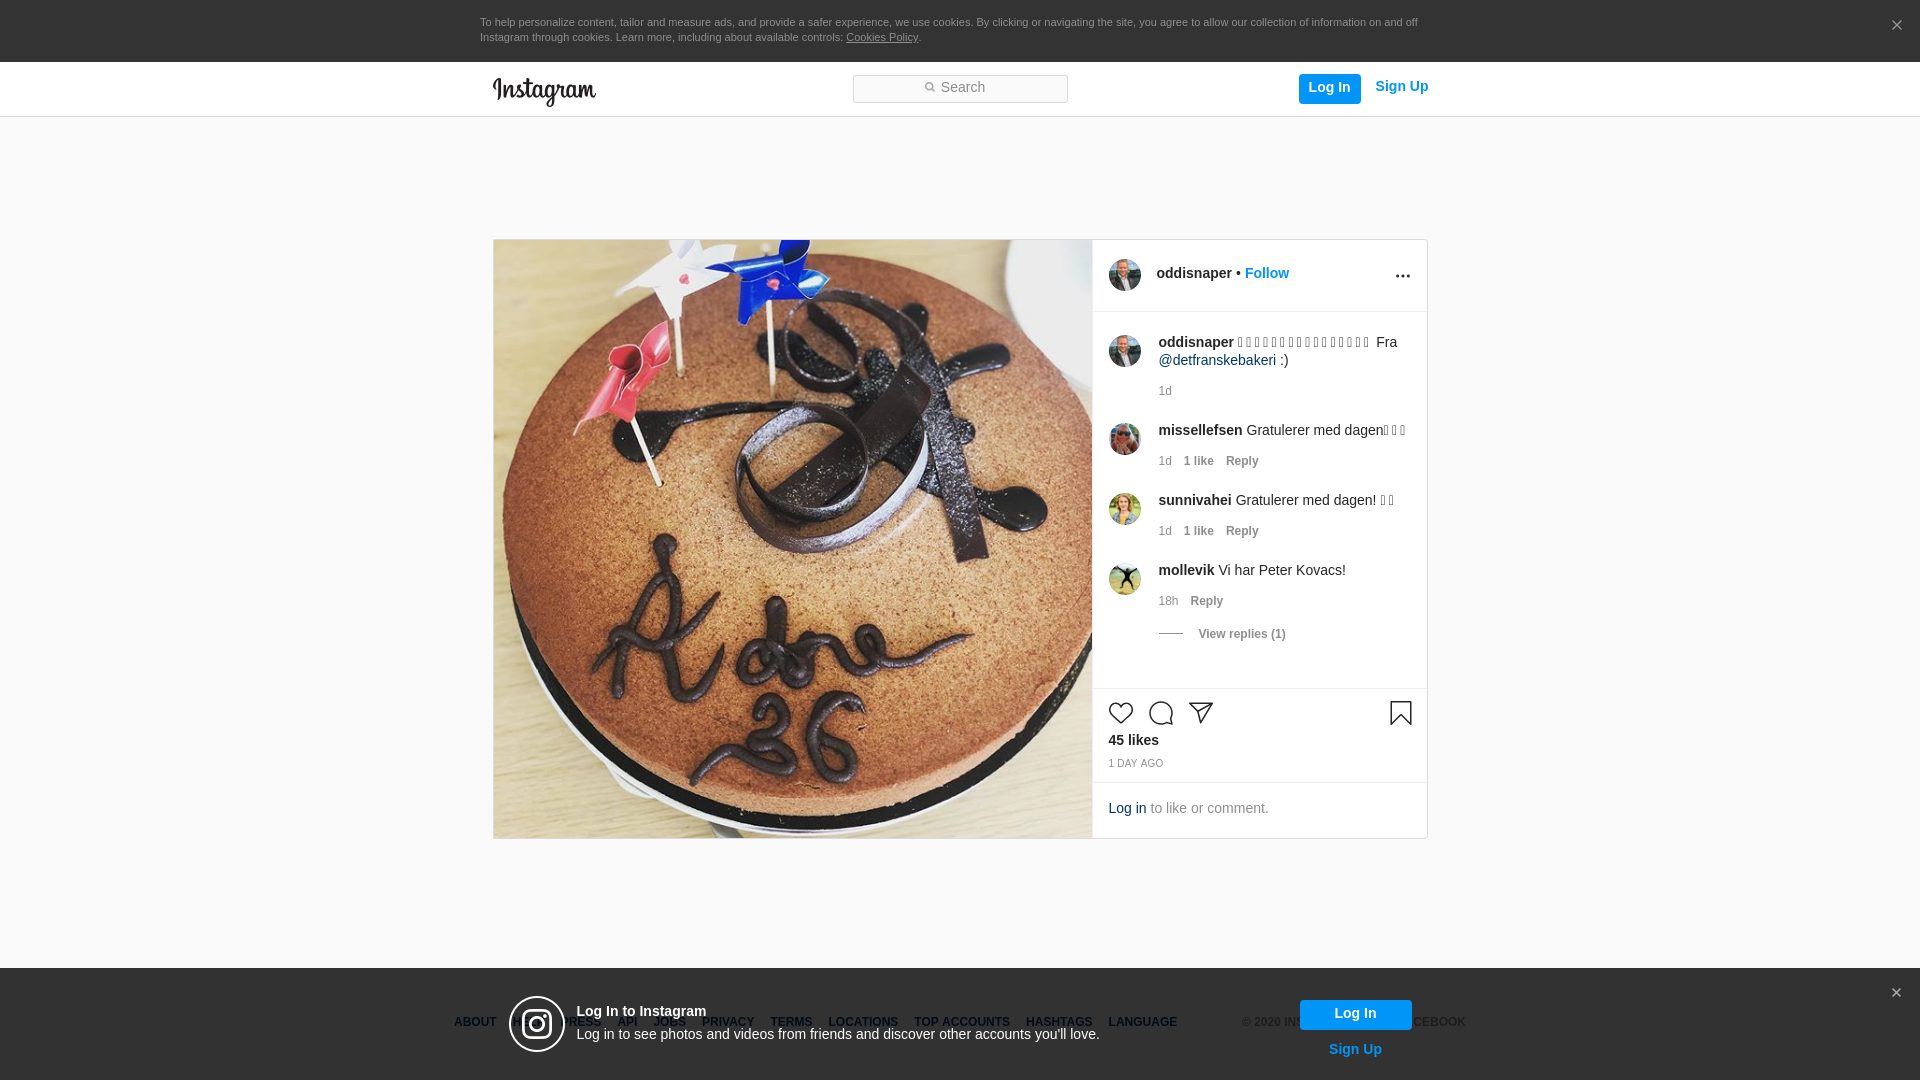Open the comment bubble icon
The width and height of the screenshot is (1920, 1080).
[x=1161, y=713]
